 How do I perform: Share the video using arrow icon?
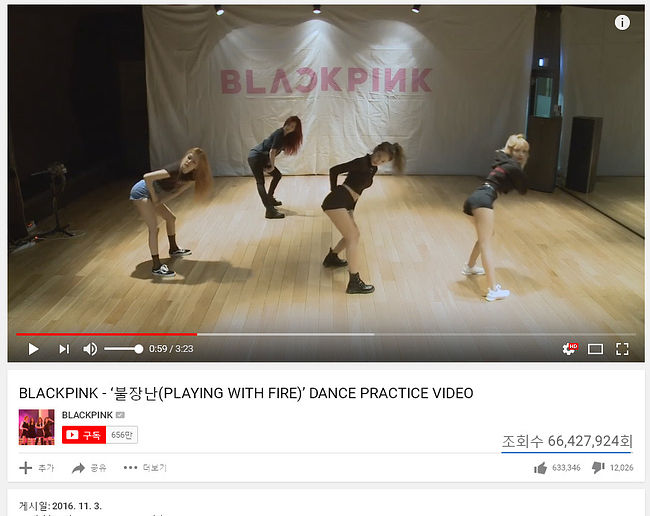pyautogui.click(x=89, y=468)
